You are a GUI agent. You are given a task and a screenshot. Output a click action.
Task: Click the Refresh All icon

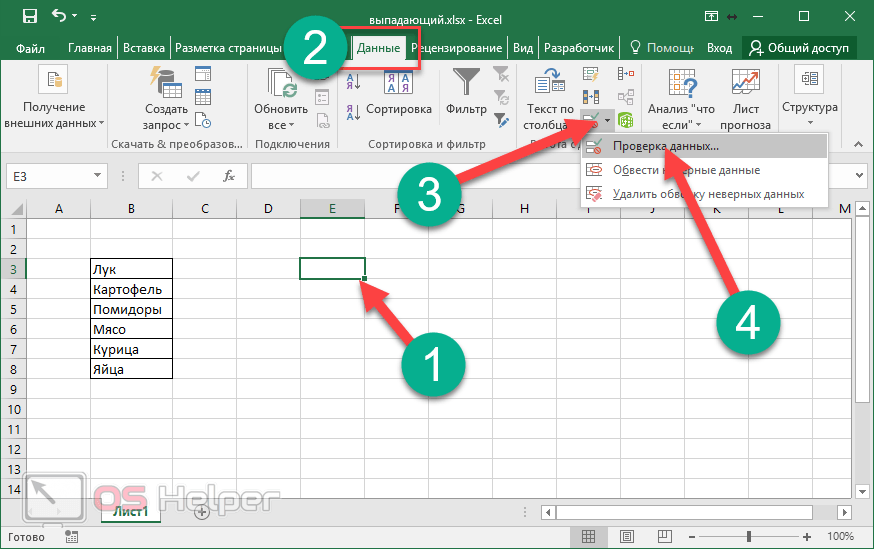coord(280,86)
